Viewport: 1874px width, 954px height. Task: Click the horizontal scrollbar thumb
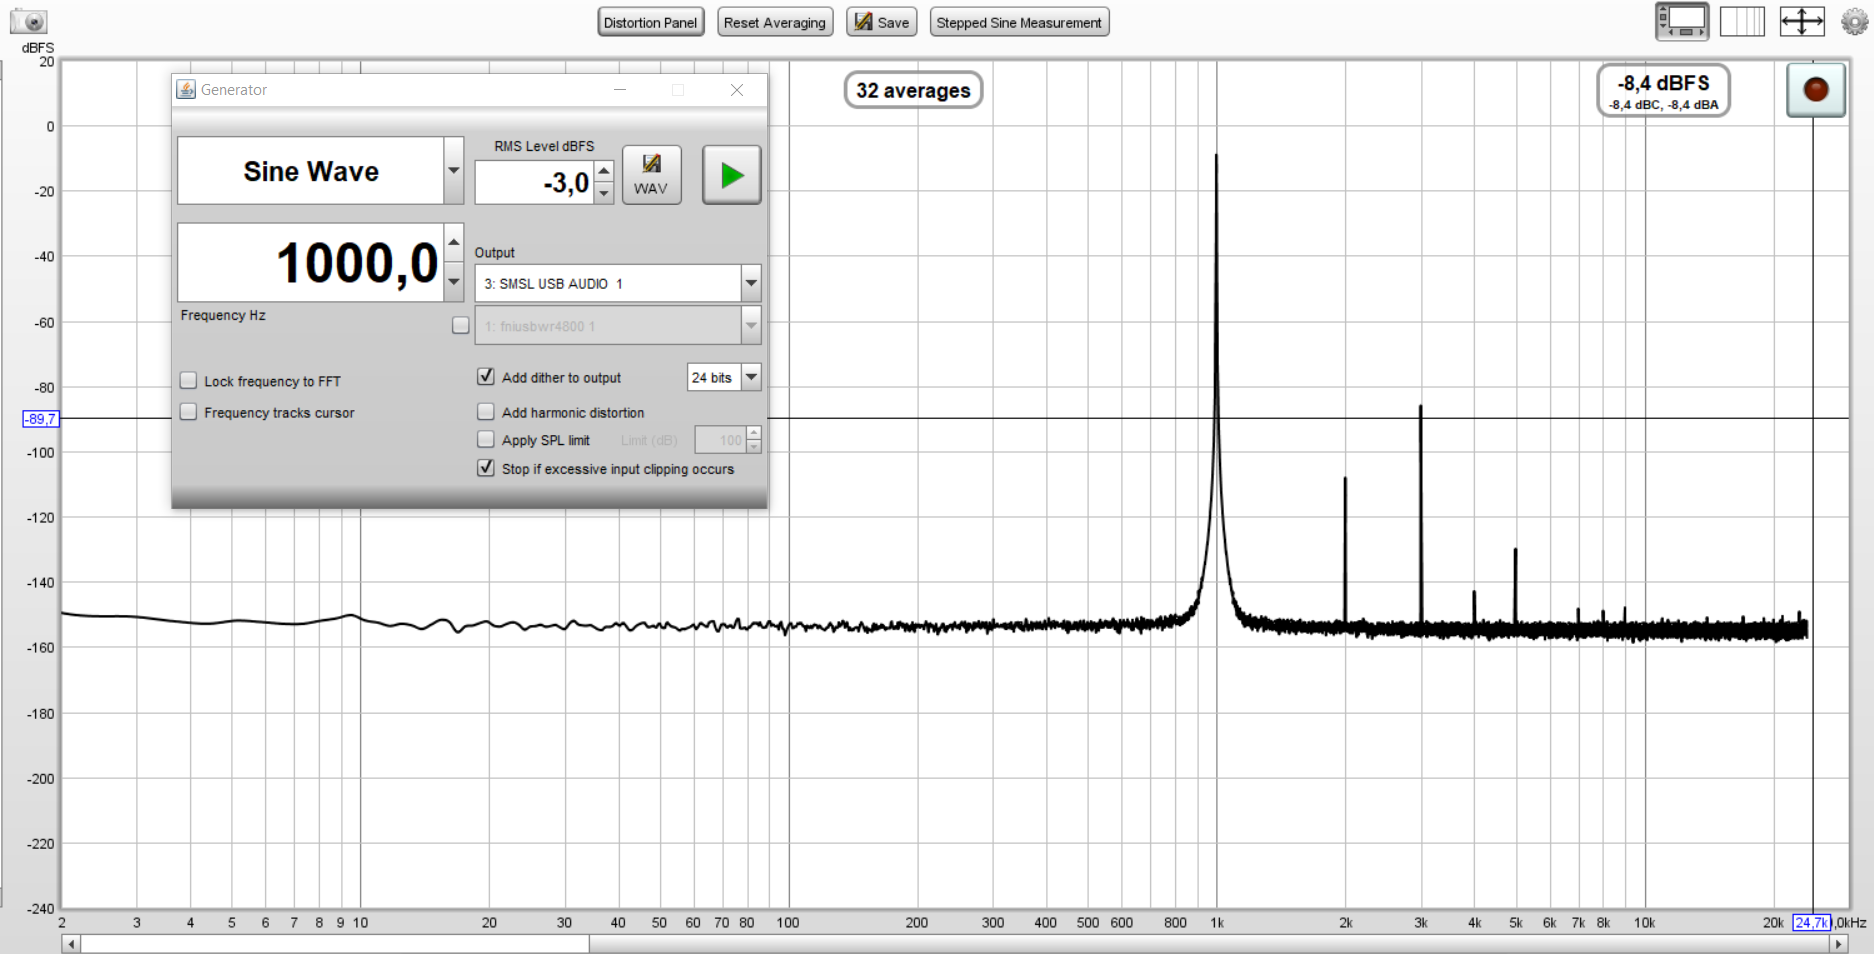[335, 943]
